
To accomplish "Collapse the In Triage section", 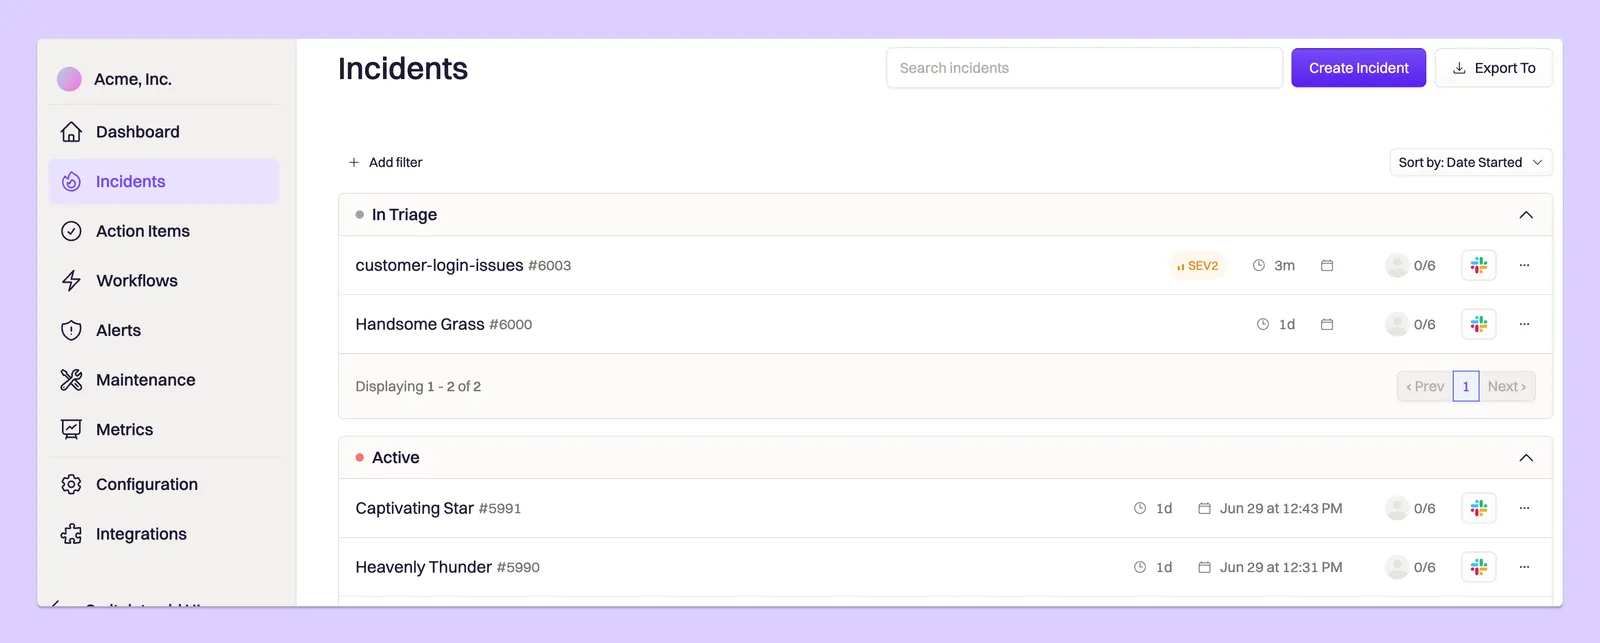I will point(1526,215).
